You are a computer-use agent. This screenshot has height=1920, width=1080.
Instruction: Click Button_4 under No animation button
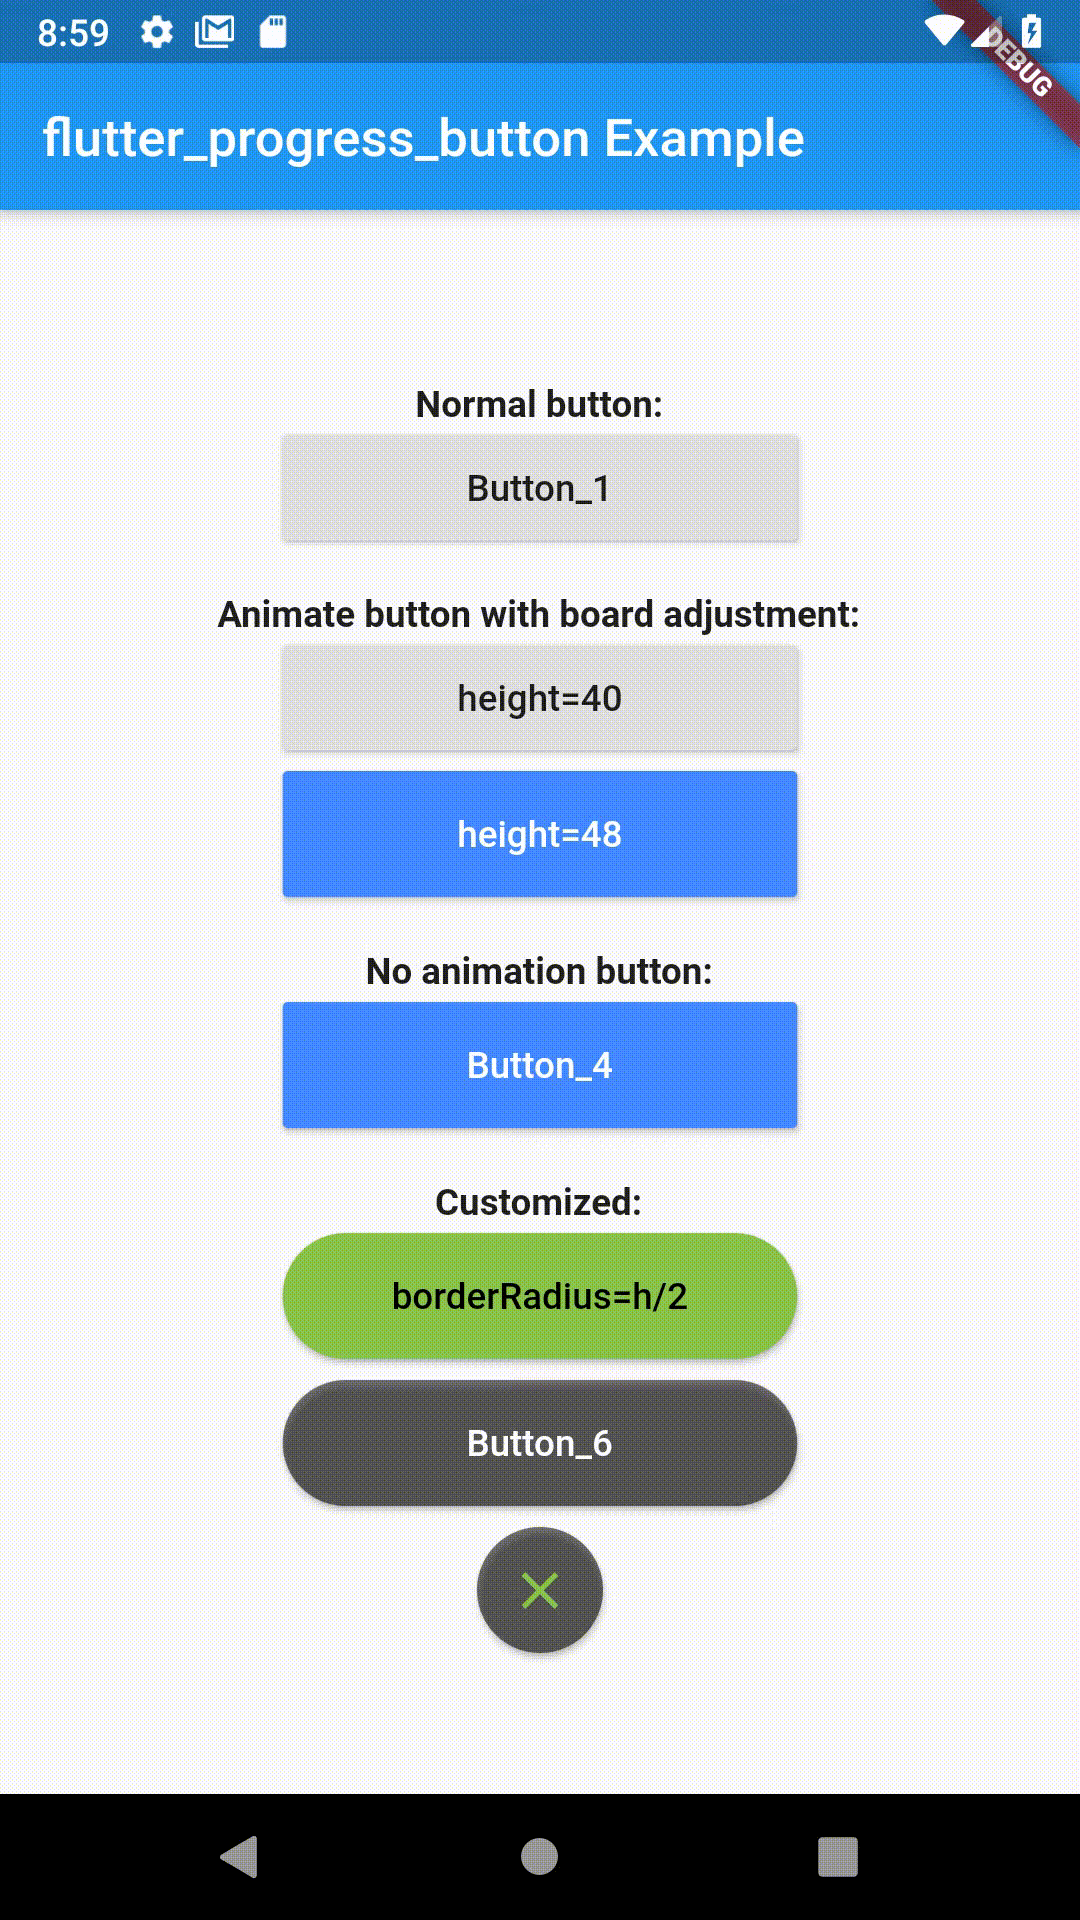(x=539, y=1064)
